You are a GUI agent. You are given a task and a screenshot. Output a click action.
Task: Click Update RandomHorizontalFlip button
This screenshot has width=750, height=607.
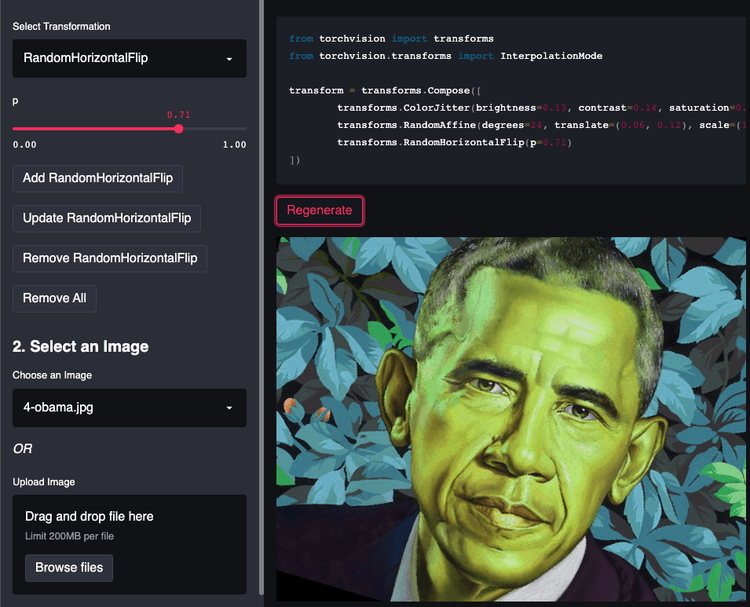pyautogui.click(x=107, y=219)
